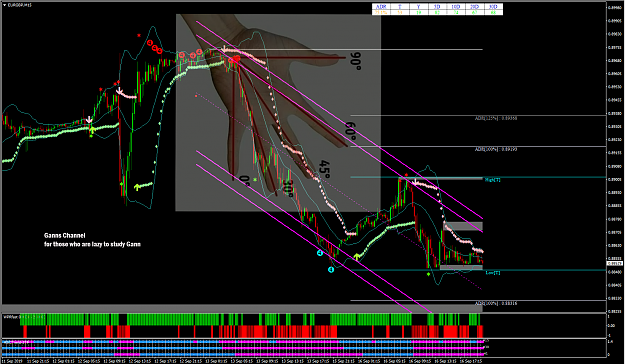Select the lower cyan circled 4 marker

click(x=331, y=270)
